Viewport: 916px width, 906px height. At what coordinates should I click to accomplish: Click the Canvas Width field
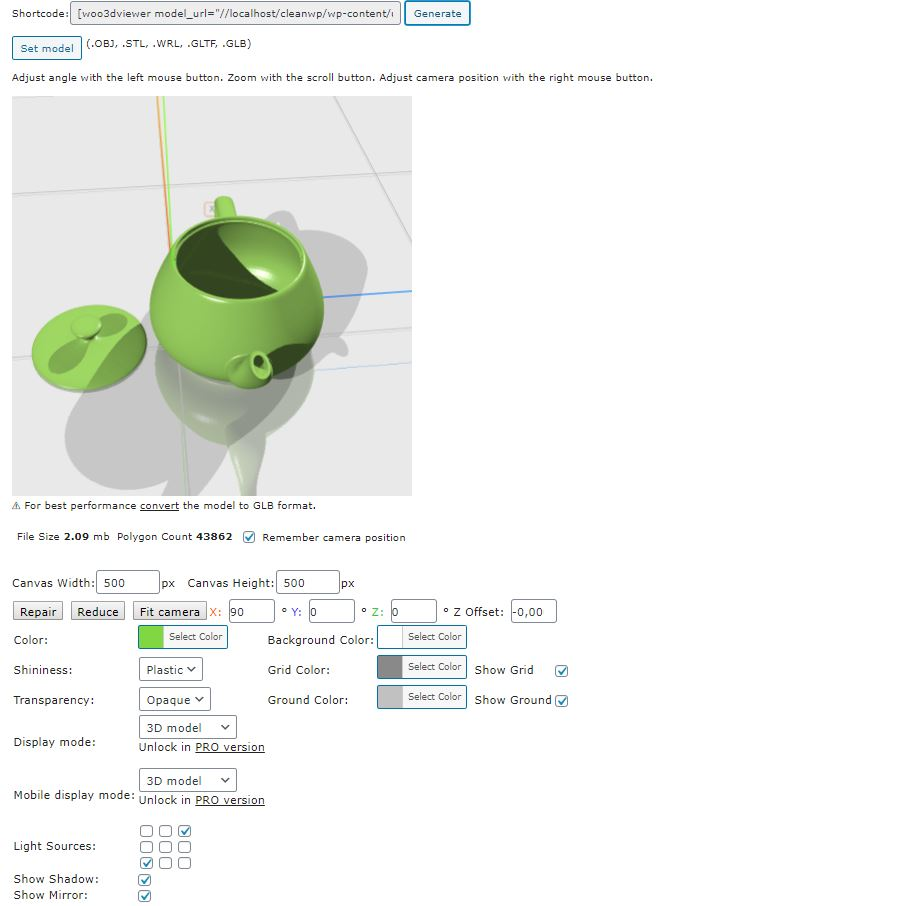click(127, 582)
